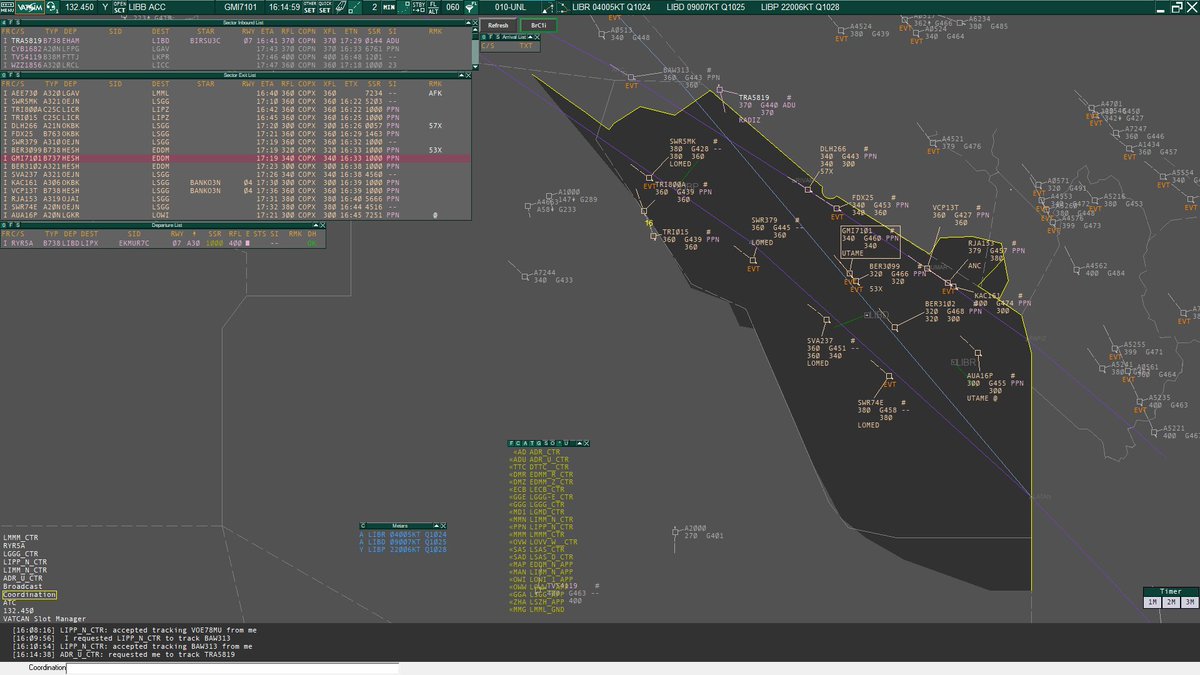This screenshot has height=675, width=1200.
Task: Collapse the Metars window
Action: [436, 526]
